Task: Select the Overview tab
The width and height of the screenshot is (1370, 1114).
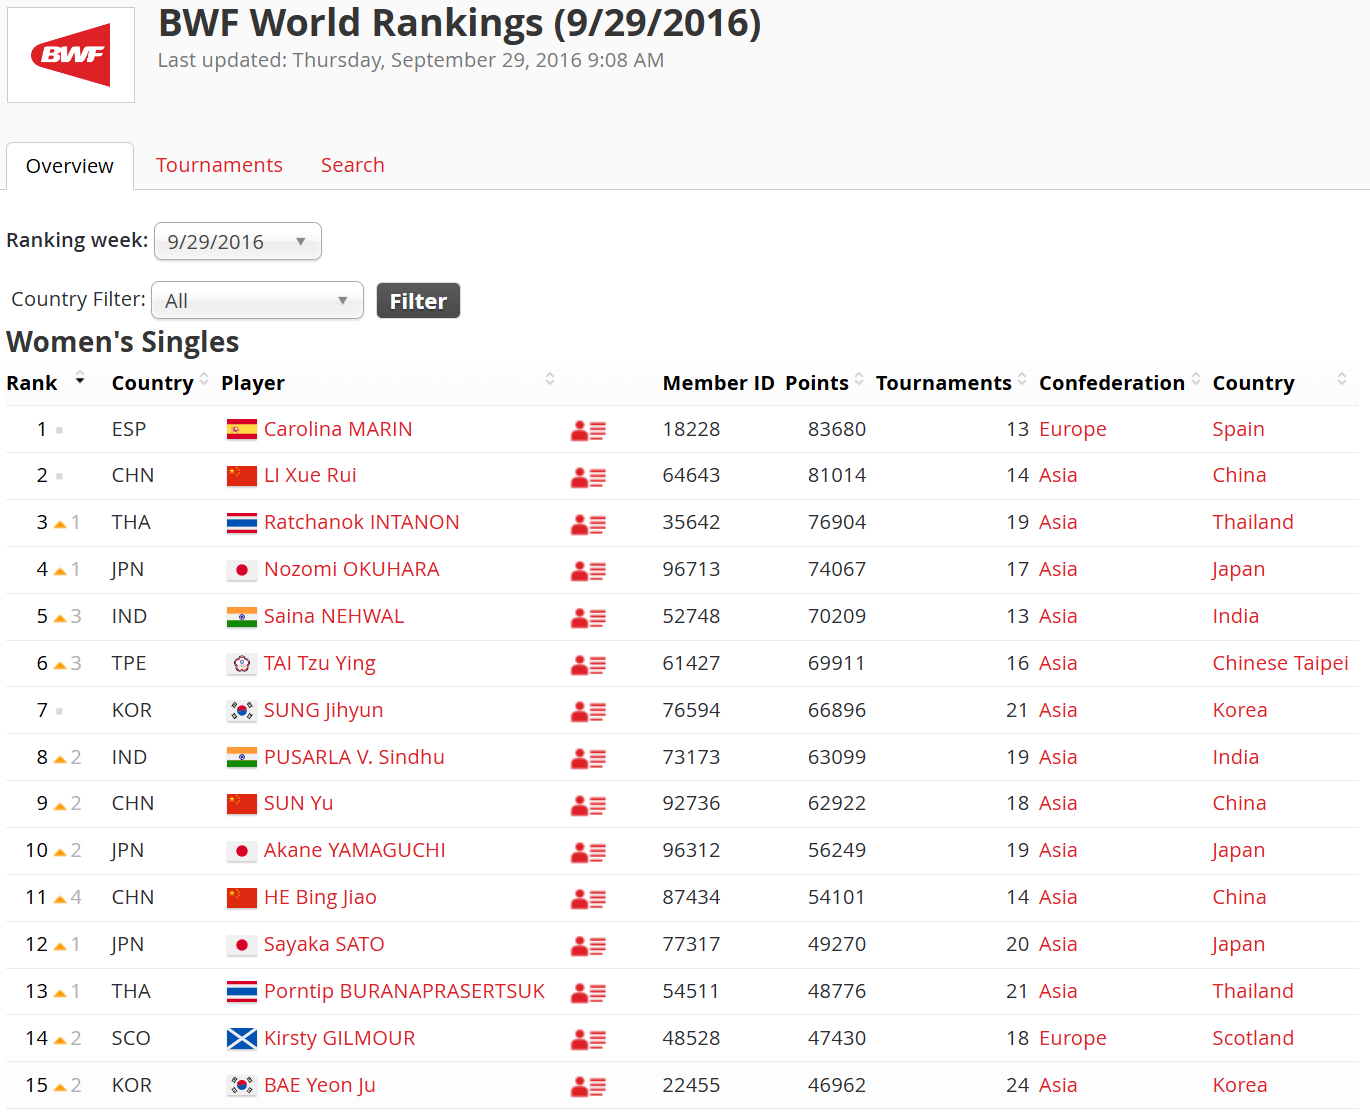Action: pos(70,166)
